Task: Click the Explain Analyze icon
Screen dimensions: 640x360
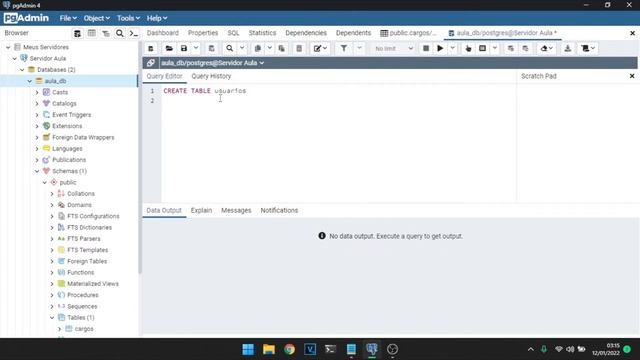Action: click(482, 49)
